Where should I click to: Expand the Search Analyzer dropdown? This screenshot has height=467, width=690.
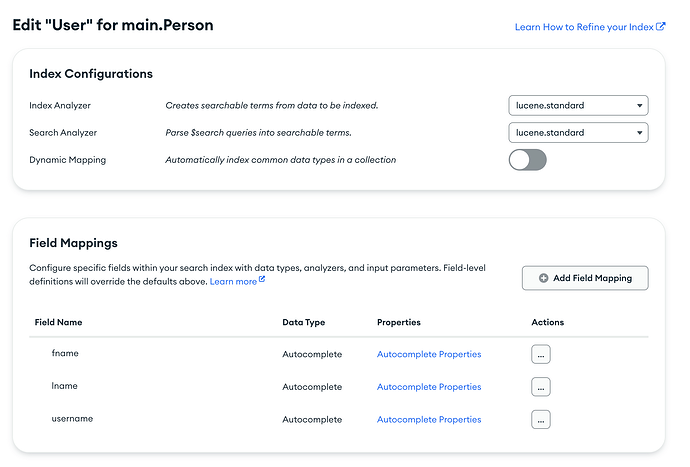578,132
